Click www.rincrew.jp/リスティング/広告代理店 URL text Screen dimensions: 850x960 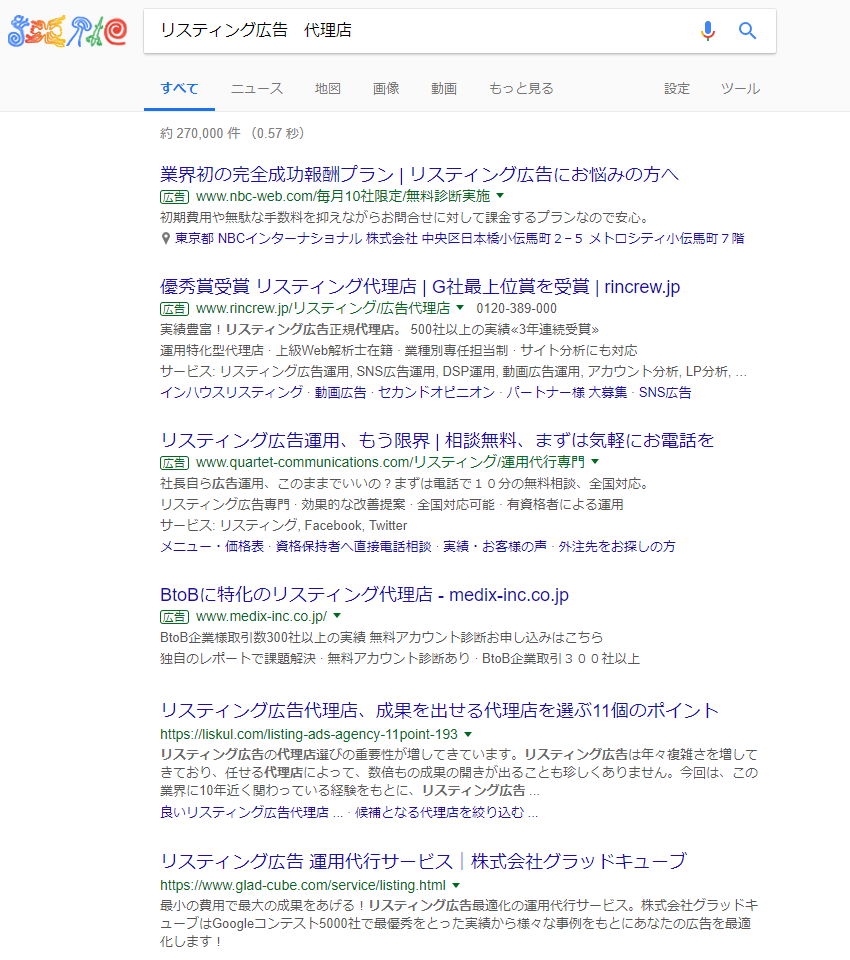click(x=323, y=309)
